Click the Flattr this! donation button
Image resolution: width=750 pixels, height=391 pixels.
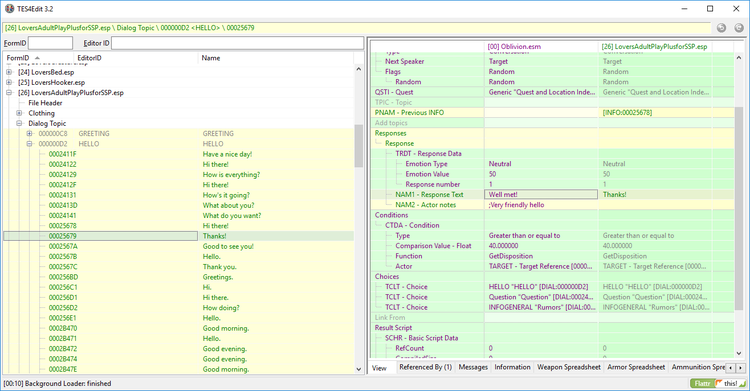718,383
